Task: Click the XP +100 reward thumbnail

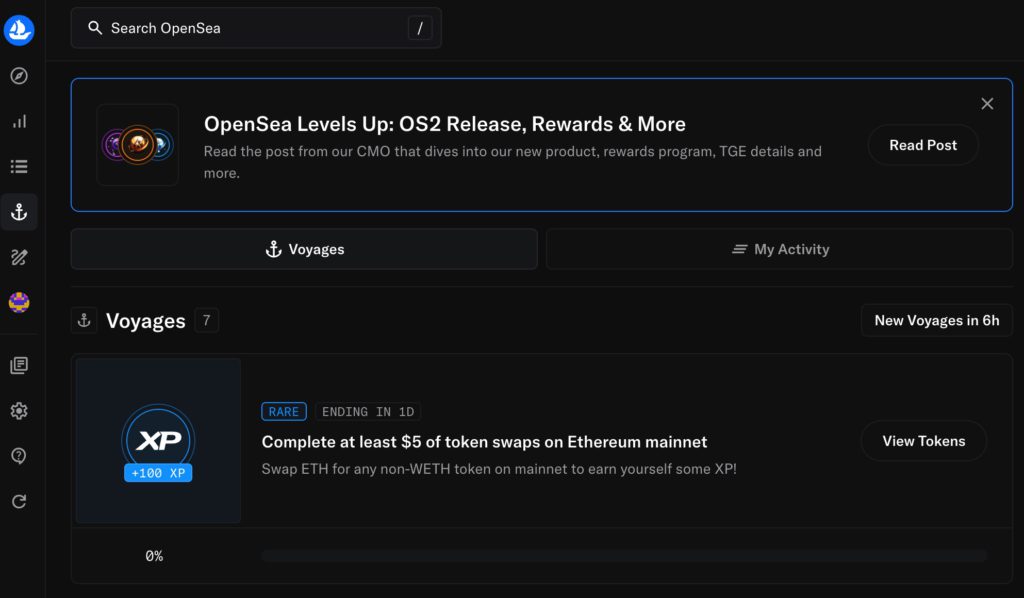Action: tap(159, 441)
